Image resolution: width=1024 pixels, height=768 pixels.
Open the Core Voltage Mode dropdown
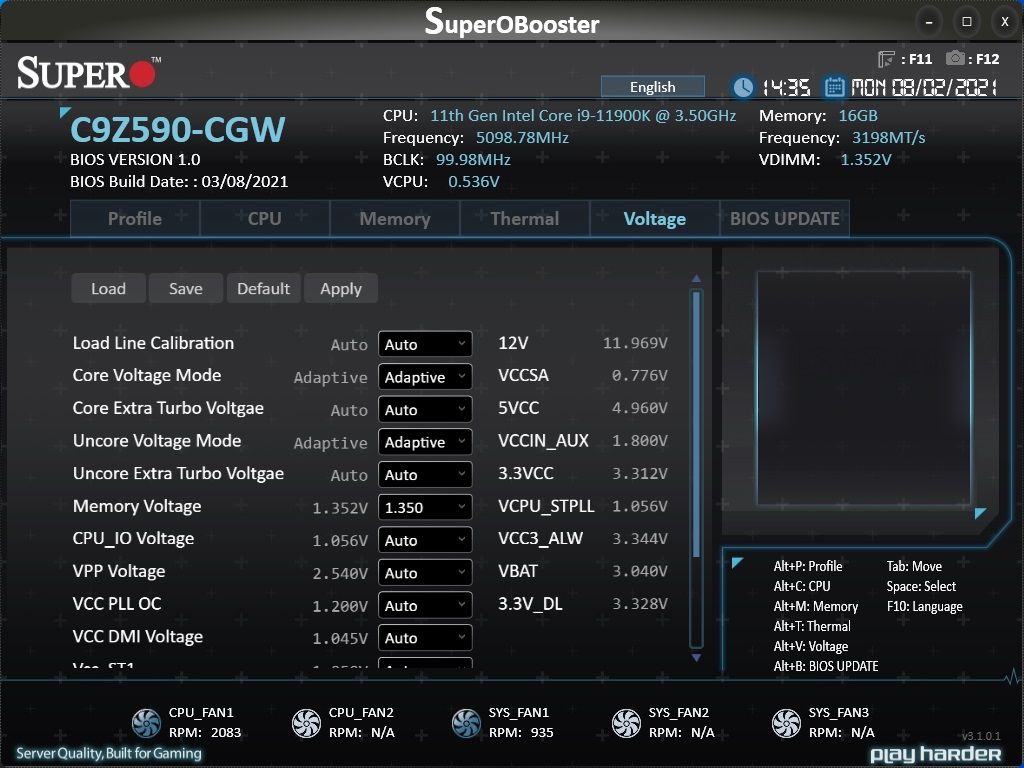pyautogui.click(x=425, y=377)
